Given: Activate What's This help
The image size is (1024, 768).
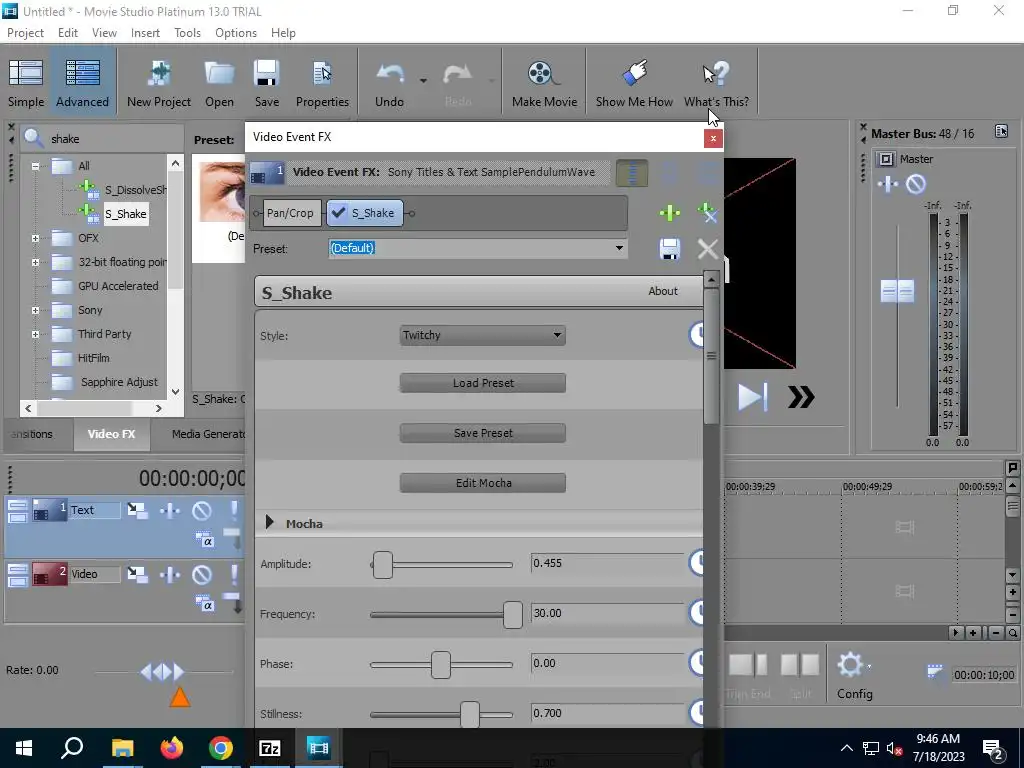Looking at the screenshot, I should click(x=716, y=82).
